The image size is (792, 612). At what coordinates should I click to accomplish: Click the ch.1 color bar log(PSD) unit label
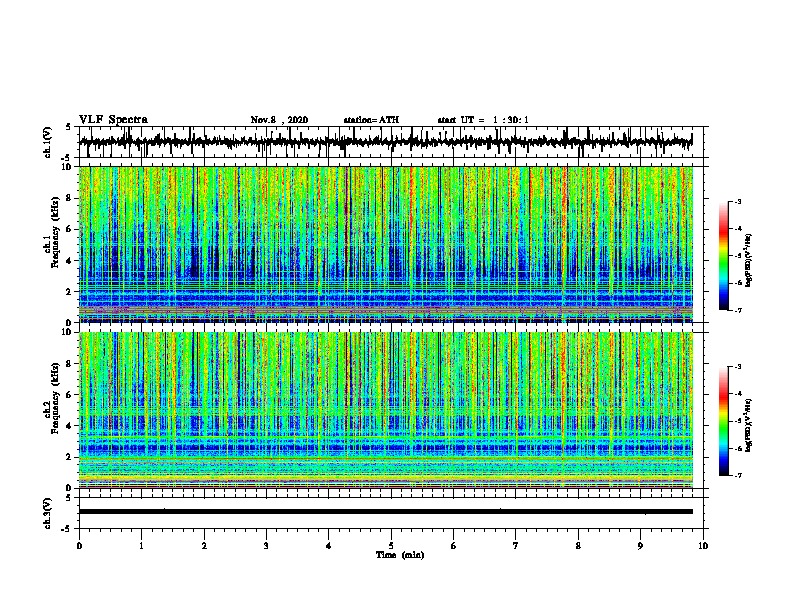coord(749,260)
